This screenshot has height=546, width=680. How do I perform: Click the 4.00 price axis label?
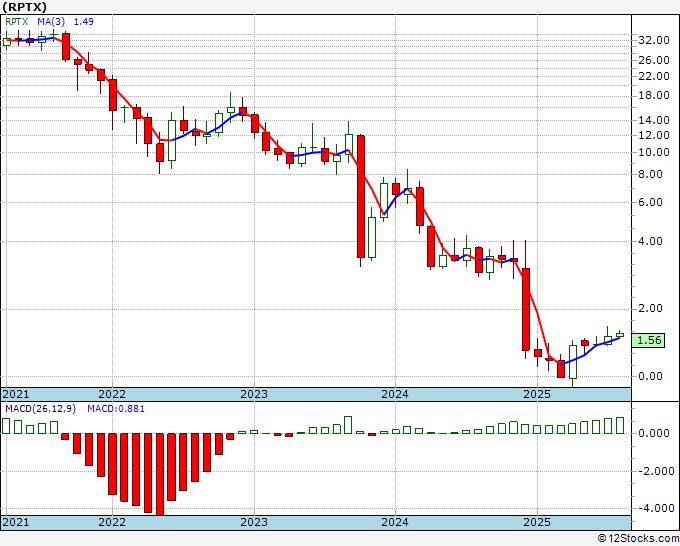point(651,241)
